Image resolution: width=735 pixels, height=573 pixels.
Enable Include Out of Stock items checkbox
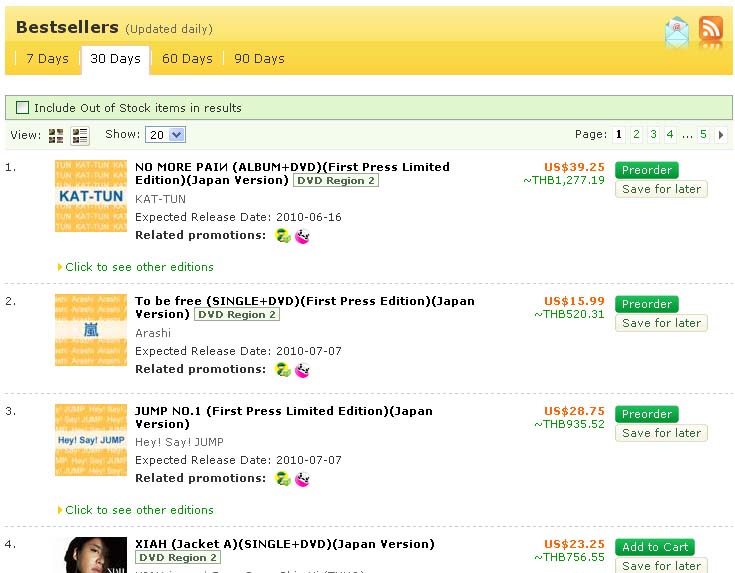tap(22, 108)
